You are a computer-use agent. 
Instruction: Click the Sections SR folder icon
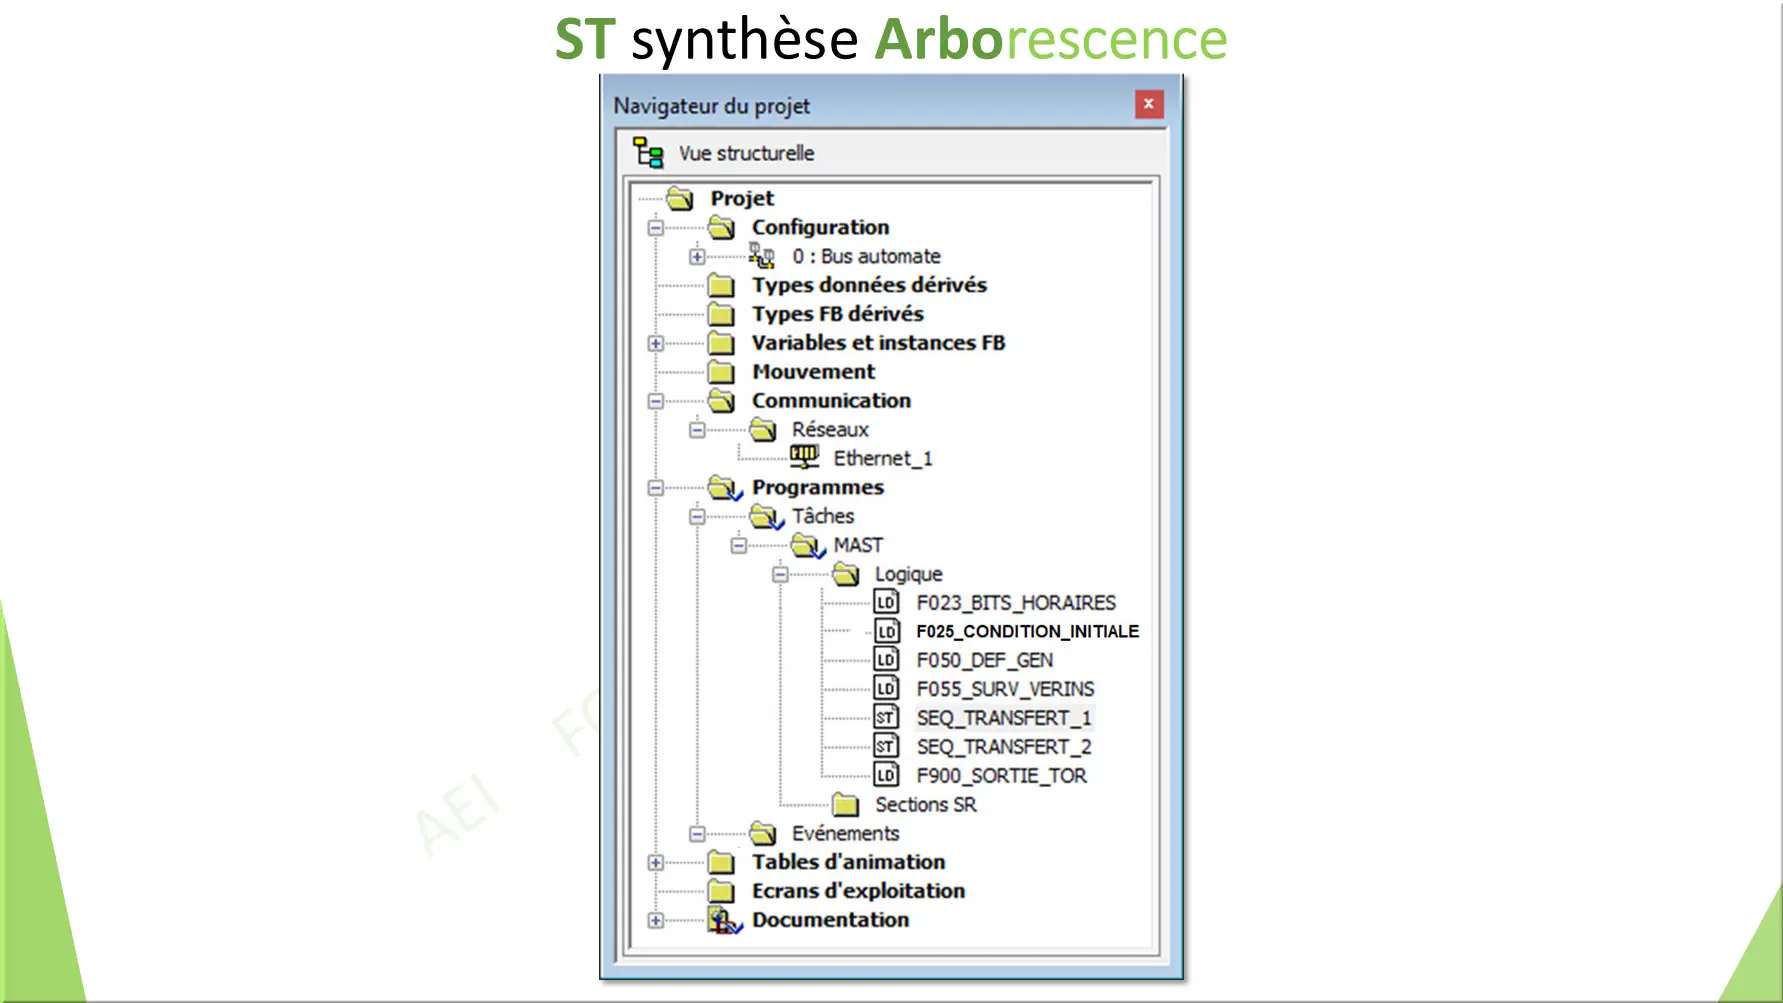(x=845, y=804)
